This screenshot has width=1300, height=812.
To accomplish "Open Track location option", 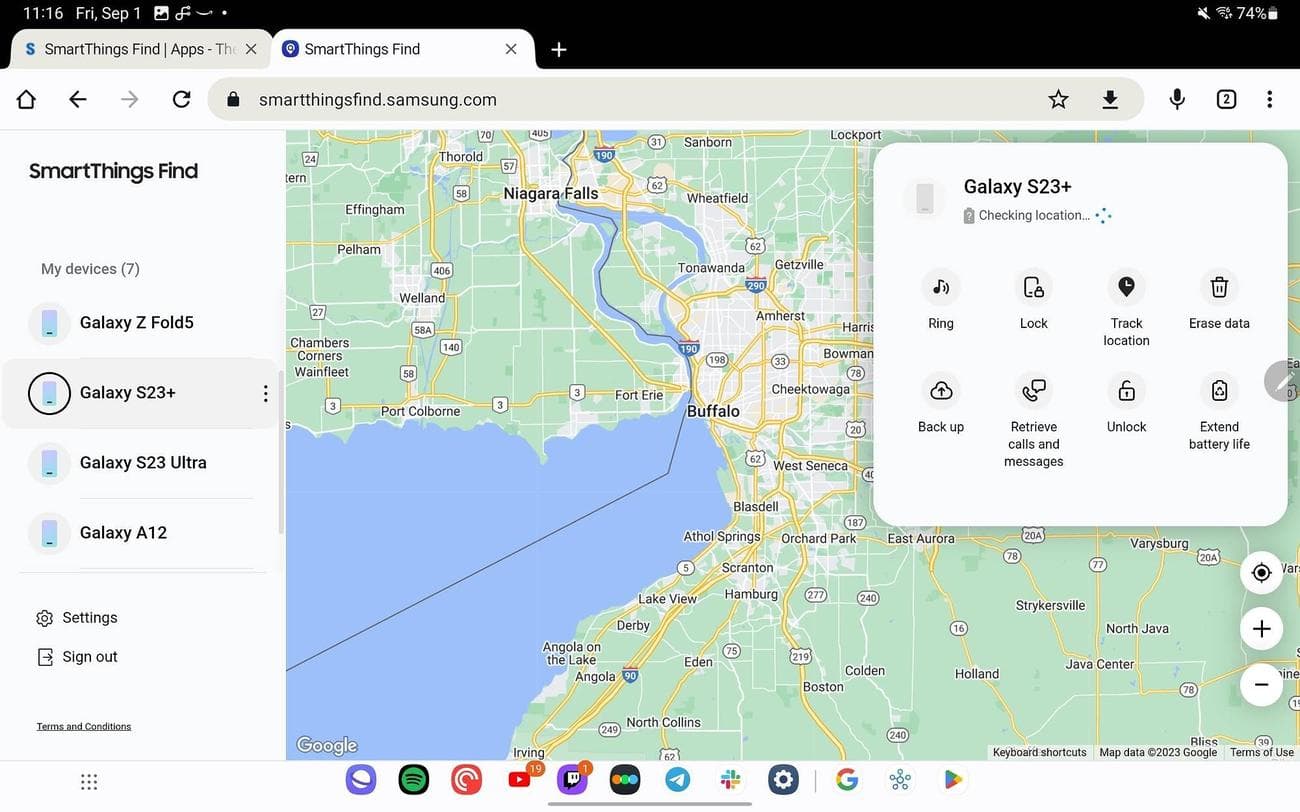I will [1126, 288].
